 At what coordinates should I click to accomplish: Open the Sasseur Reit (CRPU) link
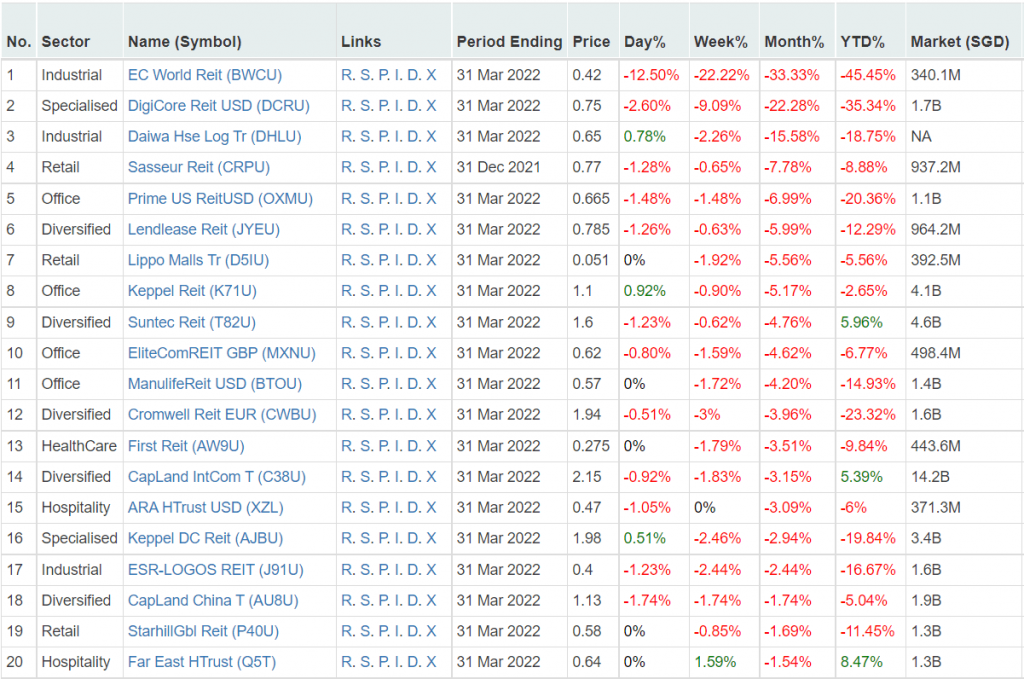pyautogui.click(x=199, y=167)
